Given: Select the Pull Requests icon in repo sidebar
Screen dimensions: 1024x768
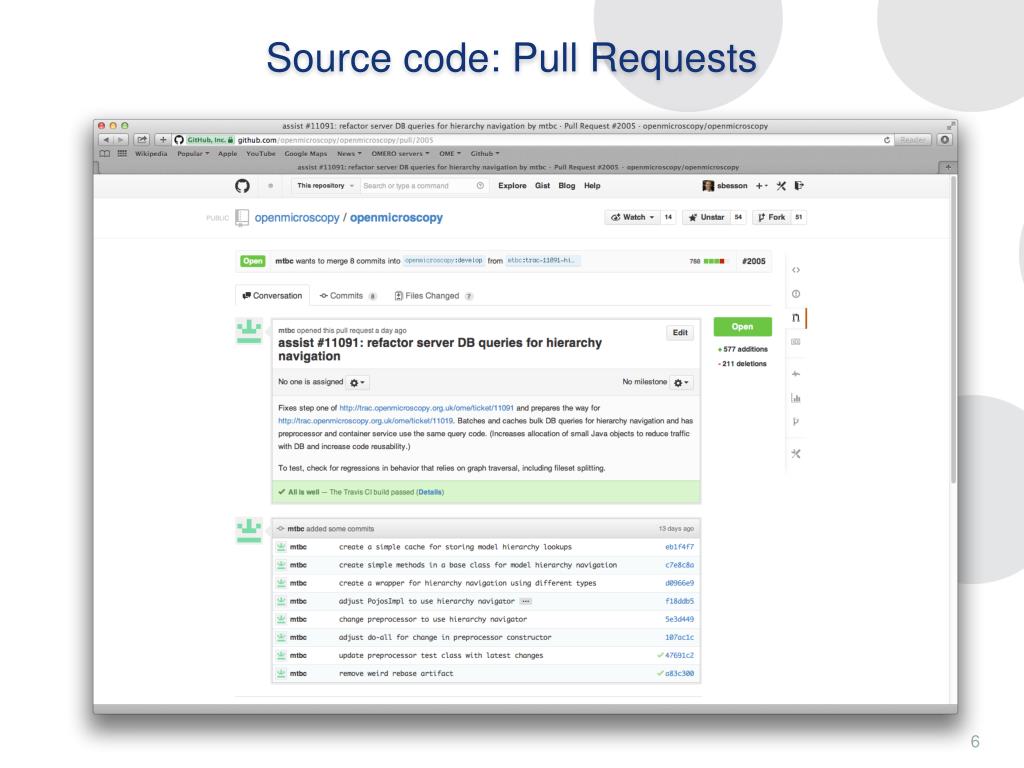Looking at the screenshot, I should [x=795, y=317].
